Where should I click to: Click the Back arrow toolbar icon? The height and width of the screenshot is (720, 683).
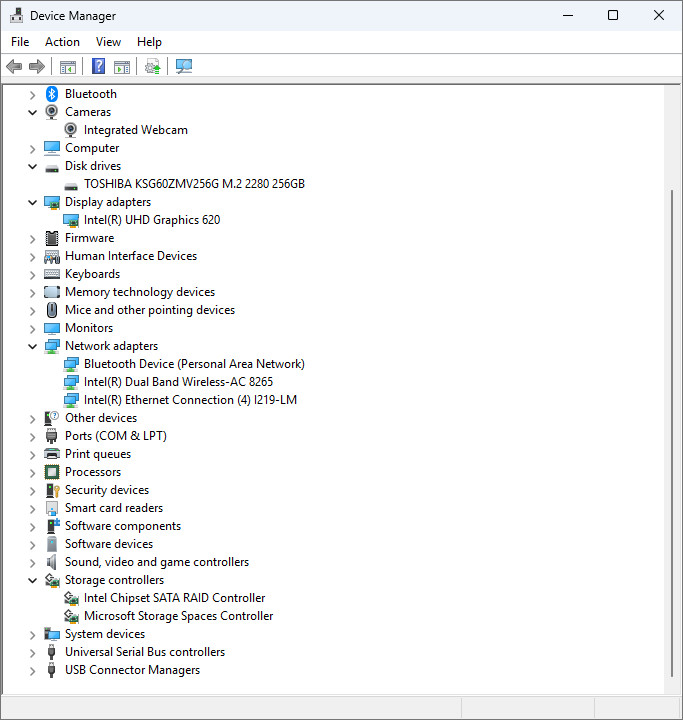(14, 67)
